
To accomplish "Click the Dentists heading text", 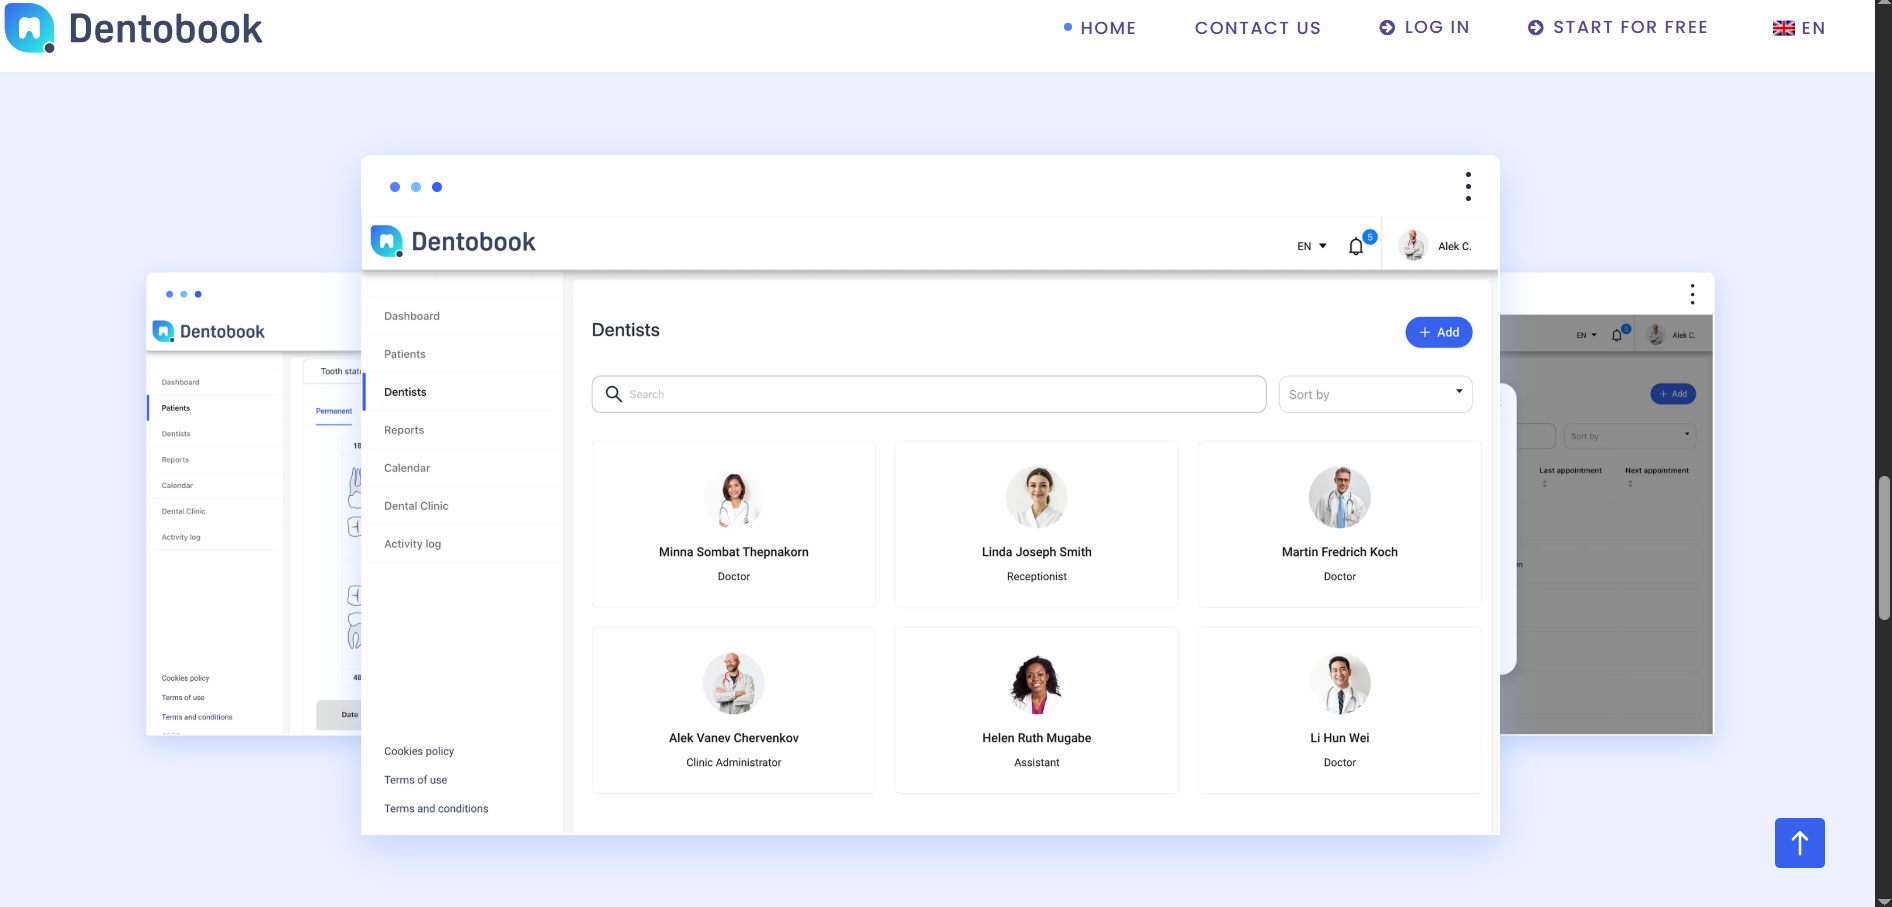I will 626,330.
